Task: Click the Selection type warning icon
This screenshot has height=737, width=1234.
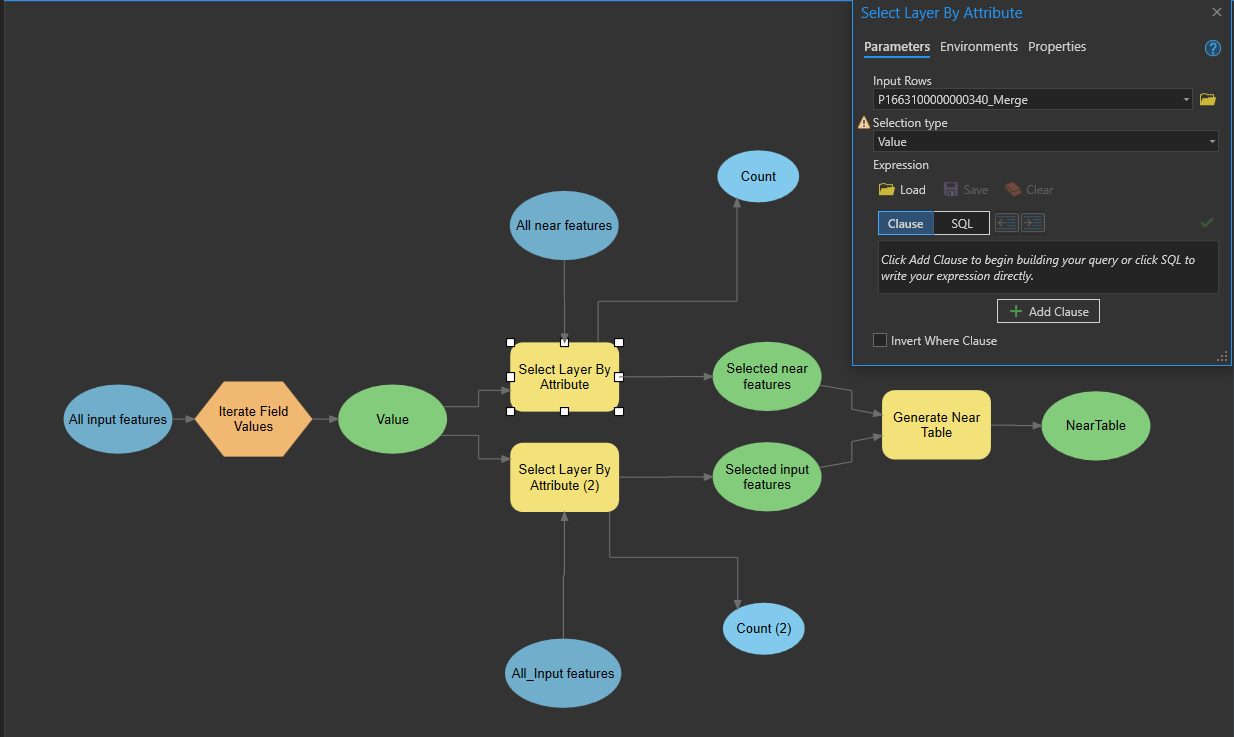Action: [864, 122]
